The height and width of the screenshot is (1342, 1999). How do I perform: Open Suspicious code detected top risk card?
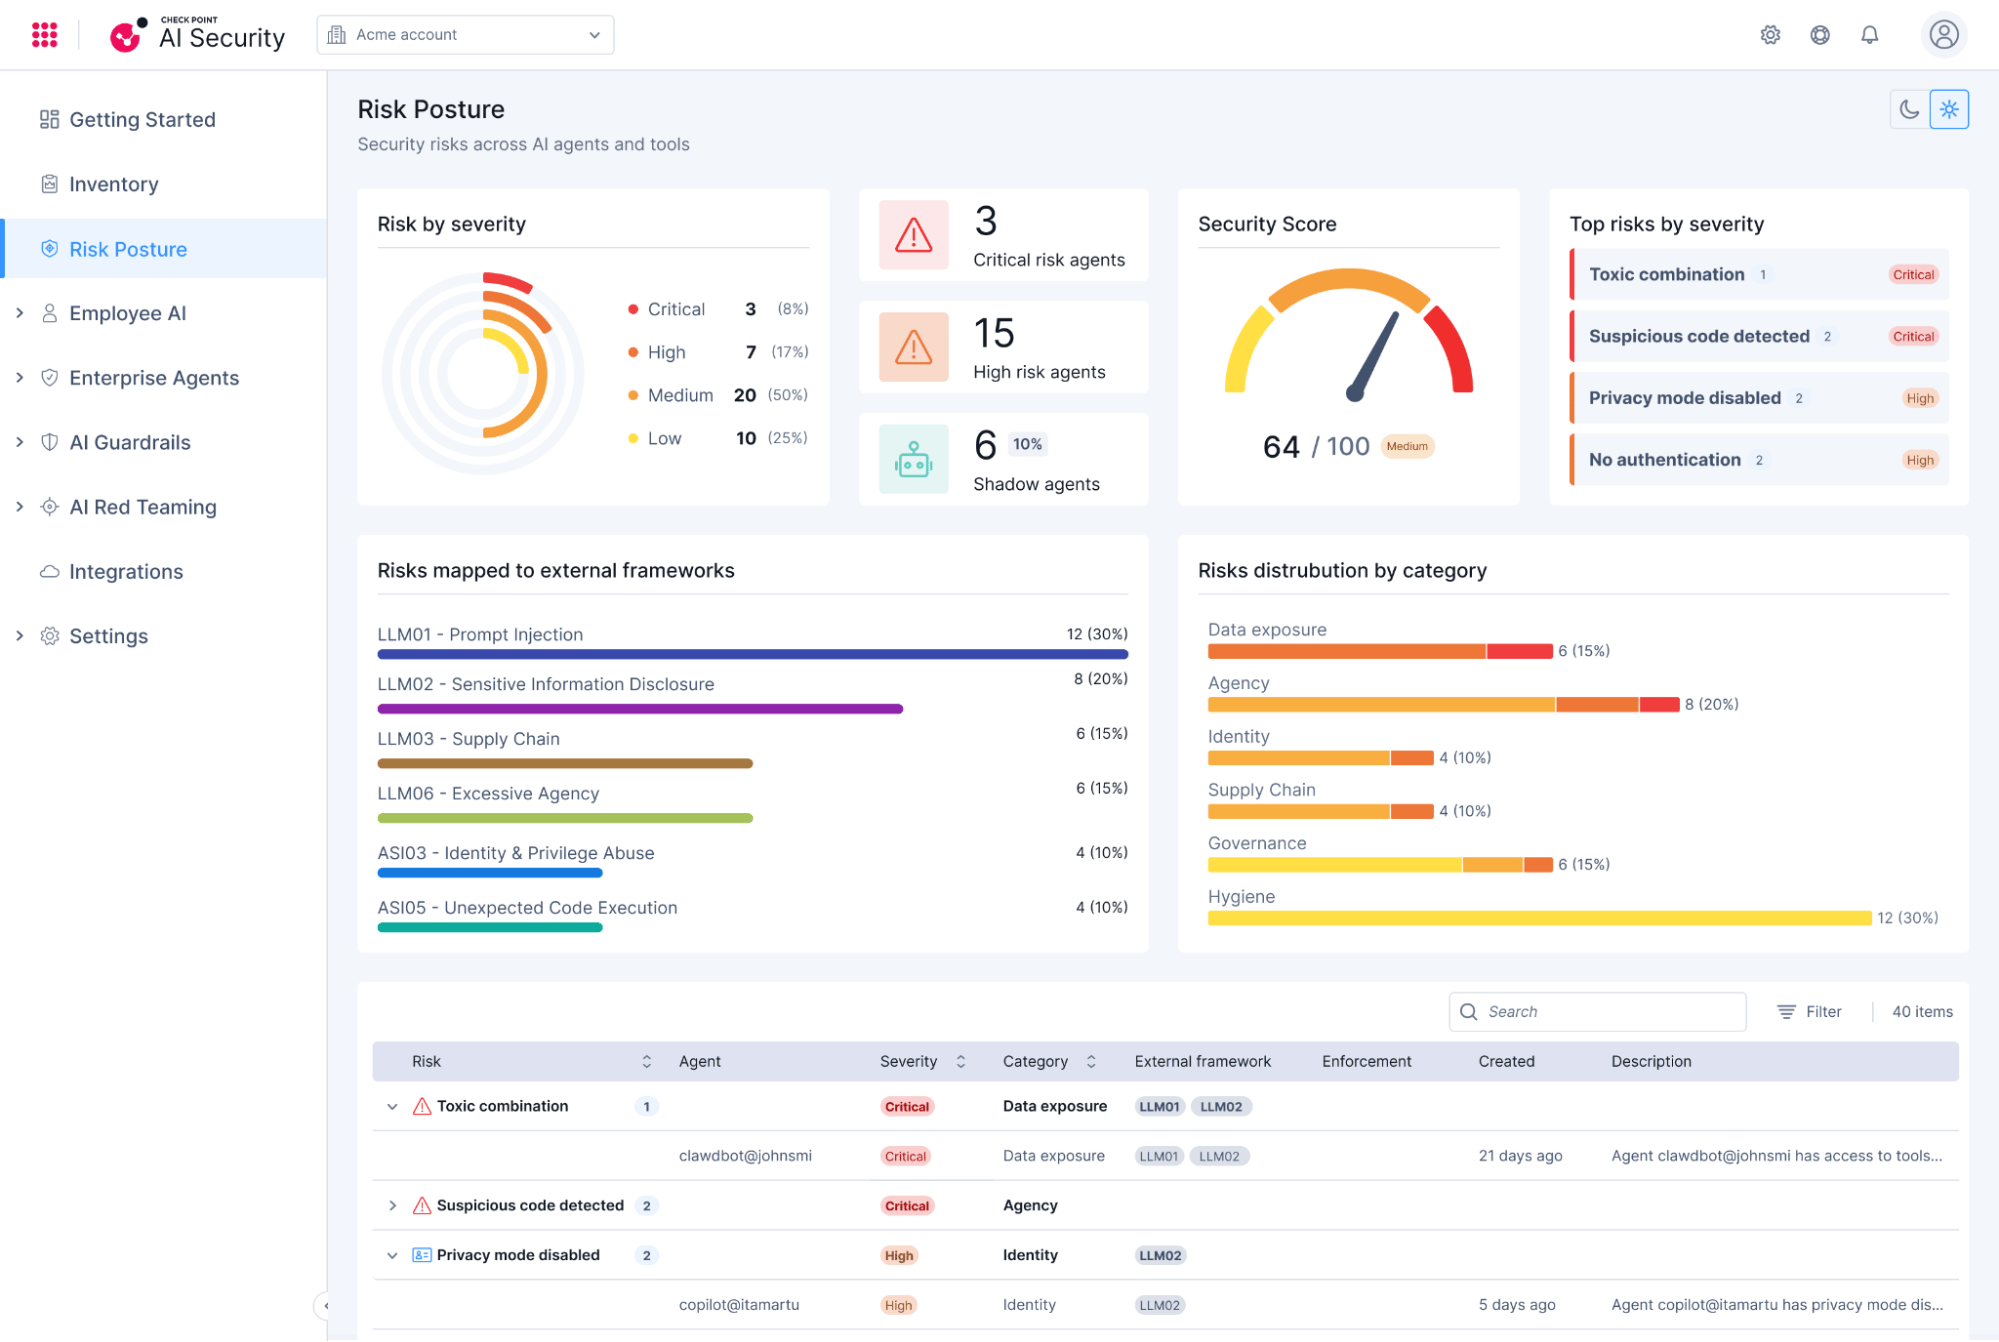click(1759, 336)
